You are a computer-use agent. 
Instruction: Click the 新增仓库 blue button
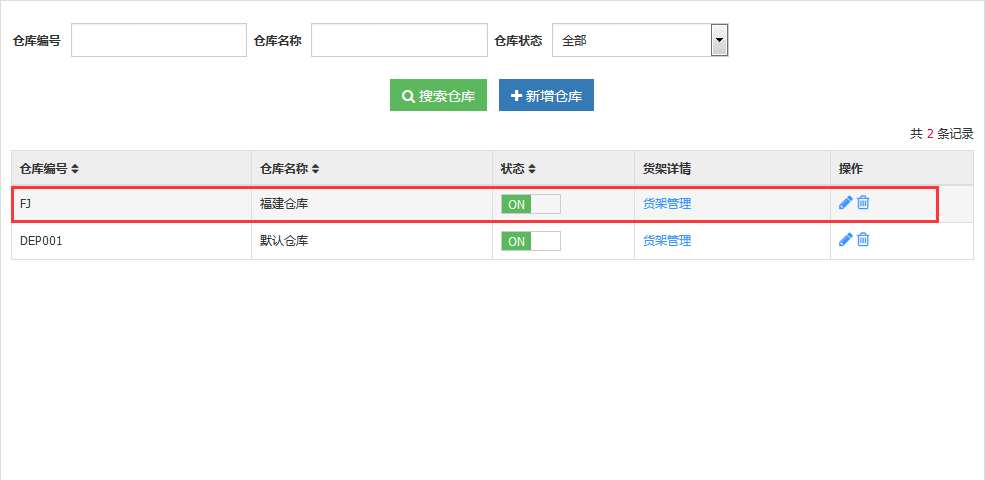(547, 95)
